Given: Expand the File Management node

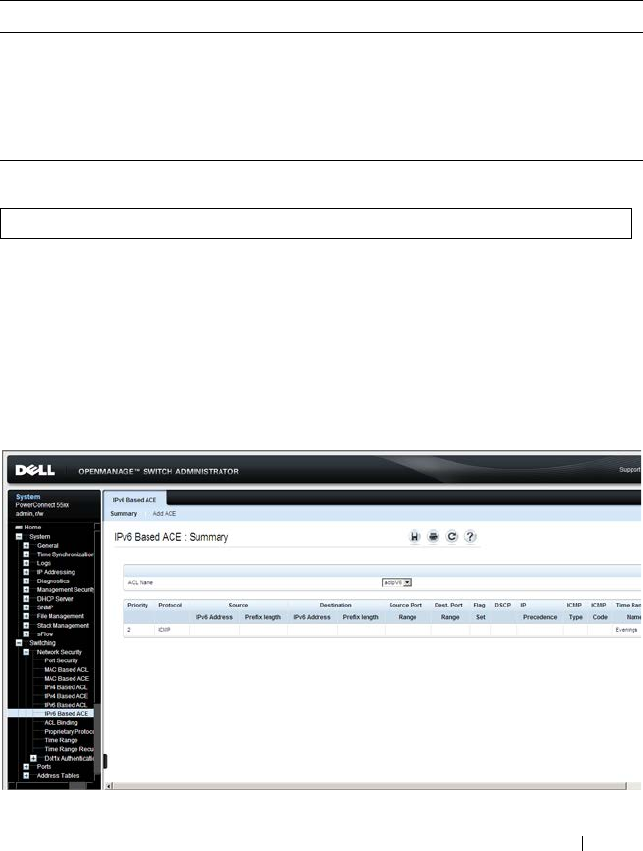Looking at the screenshot, I should [x=26, y=616].
